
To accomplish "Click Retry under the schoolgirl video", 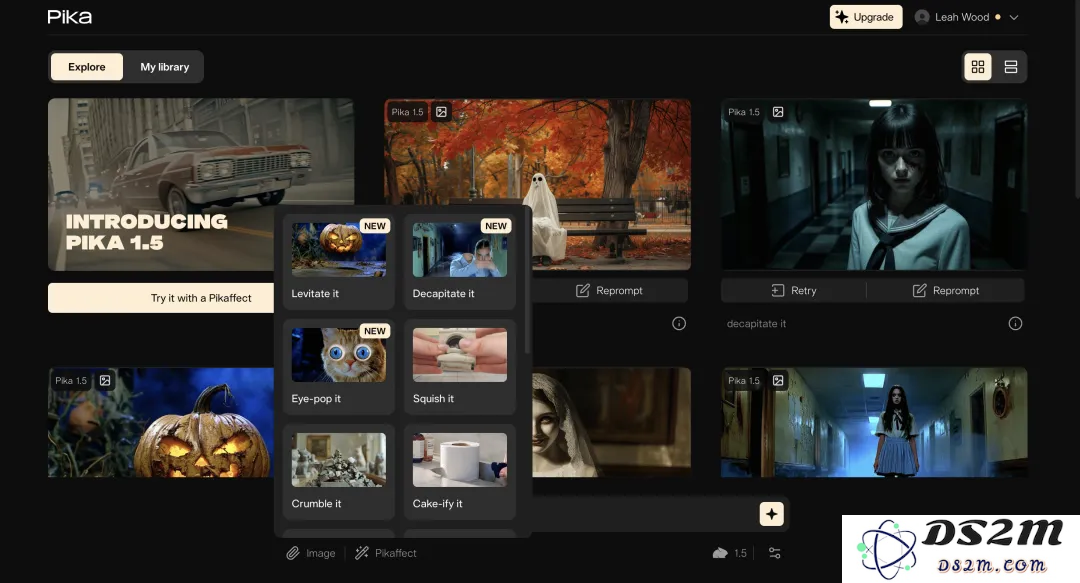I will 793,290.
